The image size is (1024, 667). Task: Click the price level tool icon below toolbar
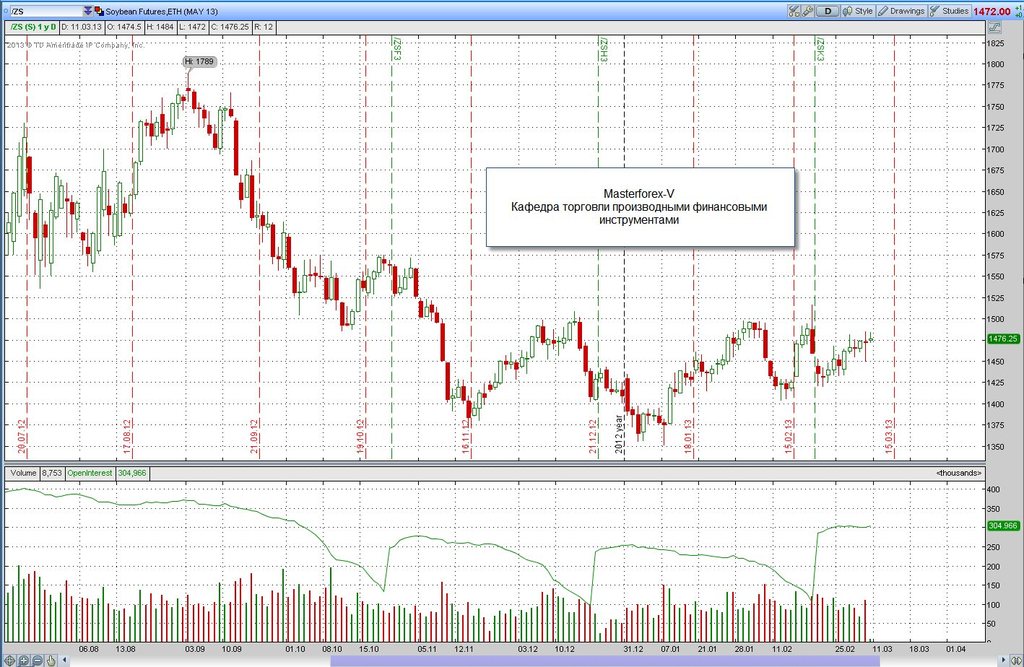click(995, 27)
